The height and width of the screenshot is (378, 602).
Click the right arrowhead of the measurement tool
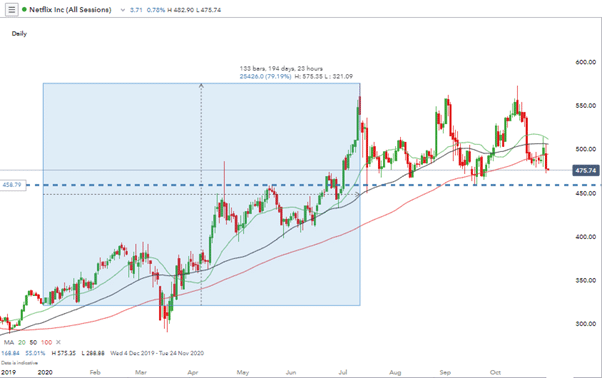358,195
